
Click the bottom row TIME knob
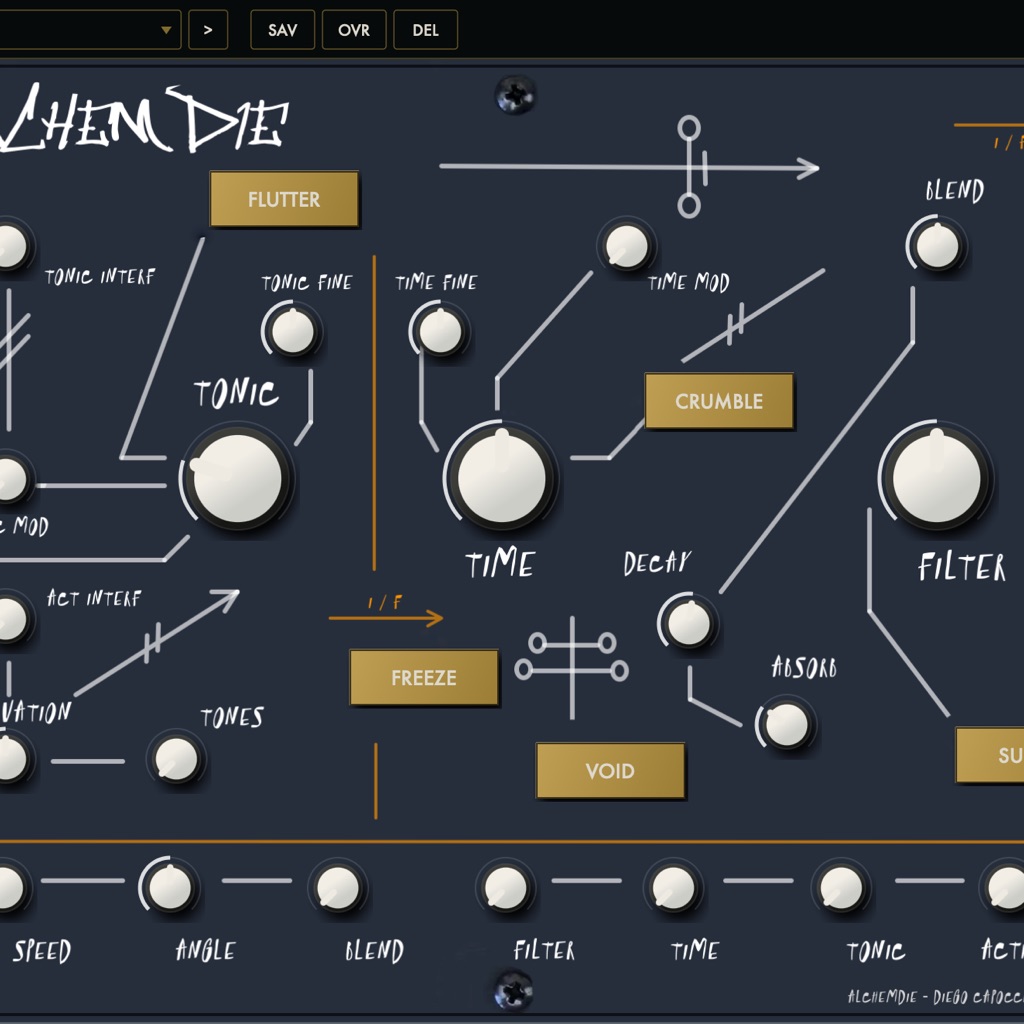click(x=673, y=888)
